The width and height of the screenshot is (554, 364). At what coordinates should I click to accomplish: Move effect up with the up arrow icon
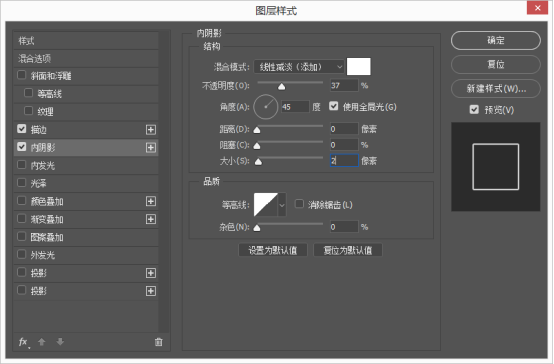tap(42, 342)
